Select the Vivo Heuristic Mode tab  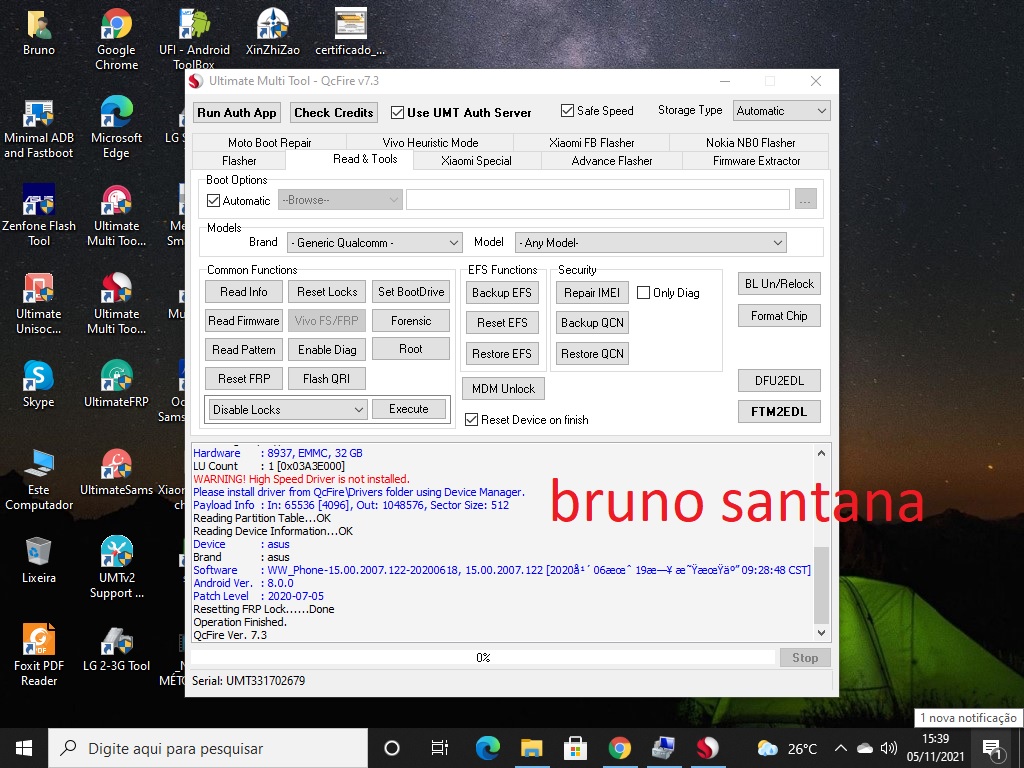pyautogui.click(x=430, y=142)
